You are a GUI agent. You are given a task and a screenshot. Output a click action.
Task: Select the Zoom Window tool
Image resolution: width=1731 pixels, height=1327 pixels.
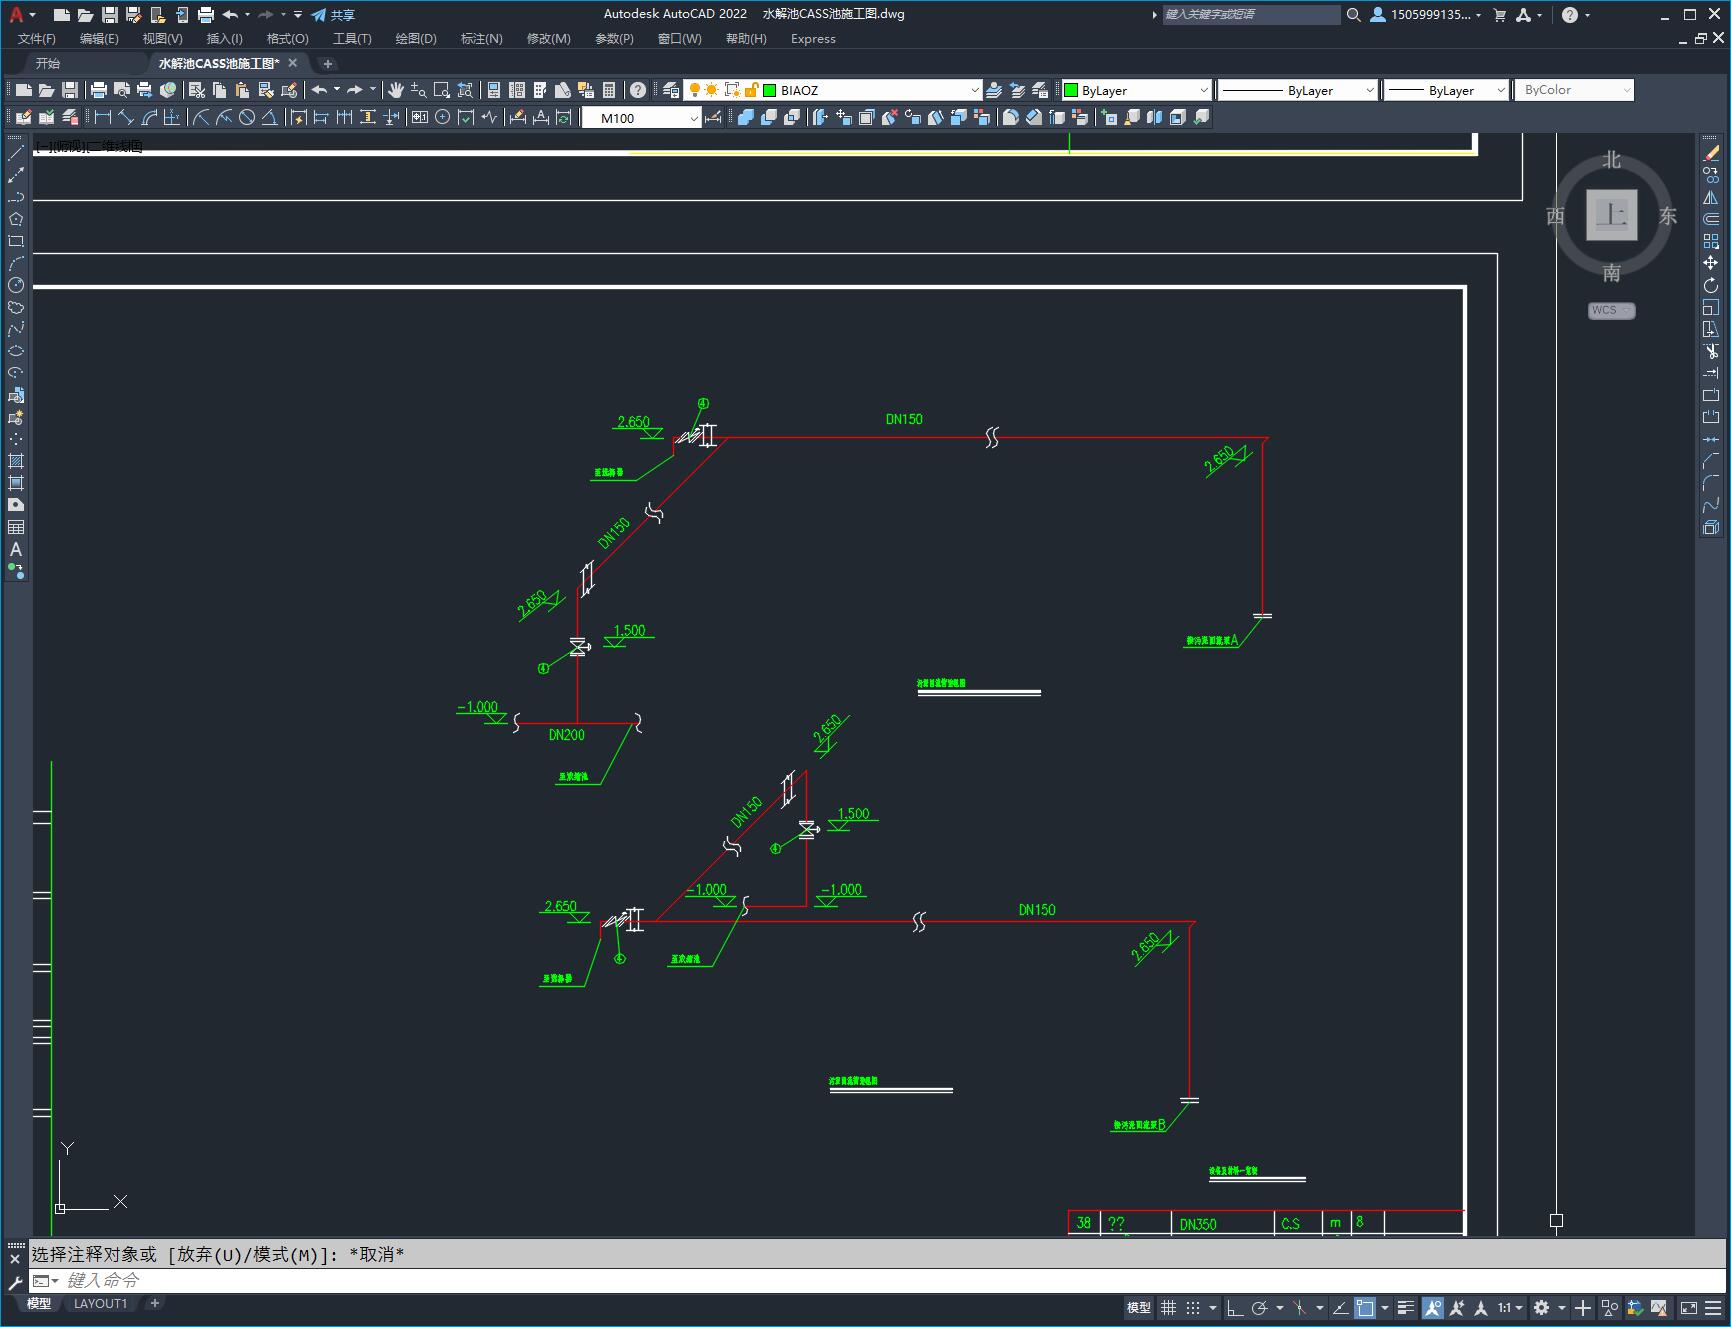(441, 92)
